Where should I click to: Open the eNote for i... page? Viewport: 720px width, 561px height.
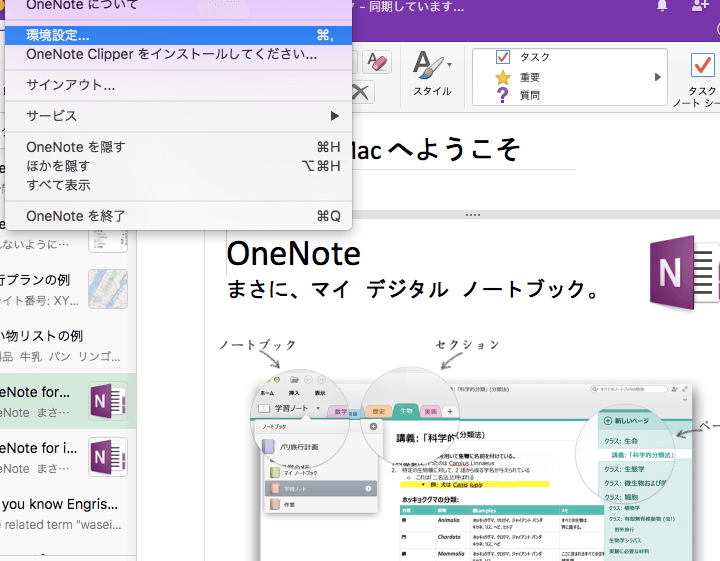click(68, 457)
